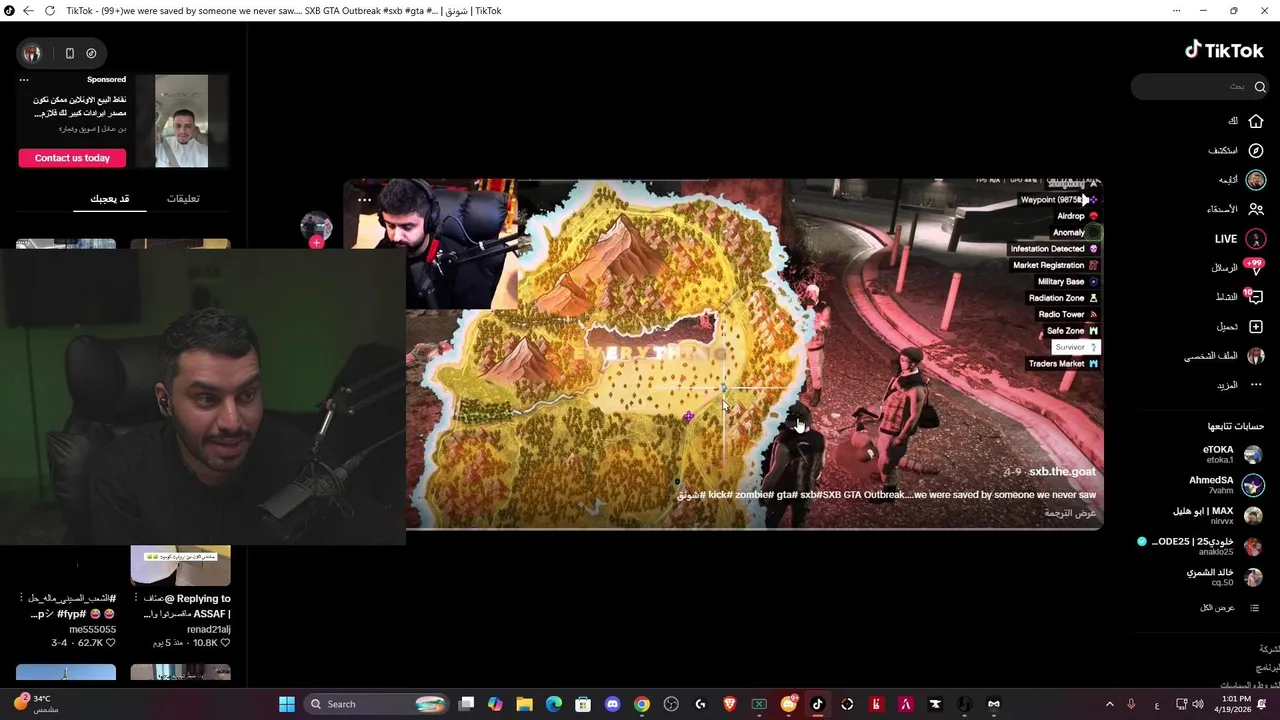This screenshot has height=720, width=1280.
Task: Open TikTok home 'لك' icon
Action: click(1256, 121)
